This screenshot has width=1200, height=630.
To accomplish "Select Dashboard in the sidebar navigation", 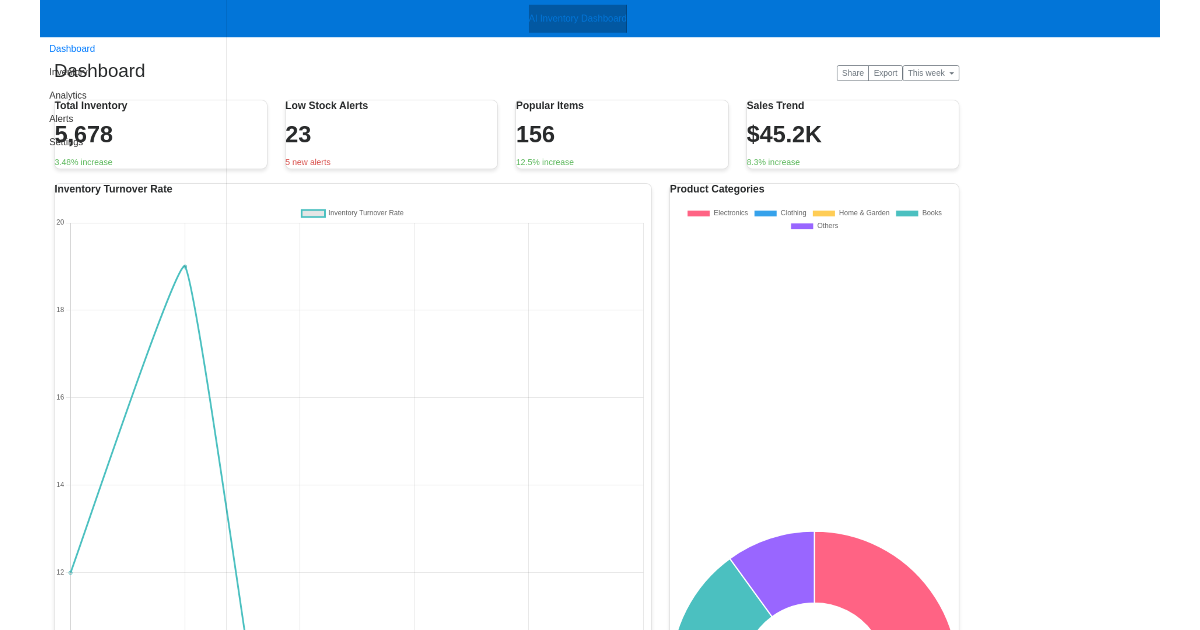I will 72,49.
